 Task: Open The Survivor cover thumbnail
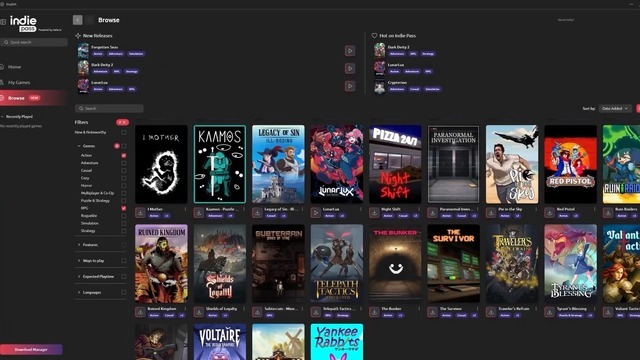[453, 263]
